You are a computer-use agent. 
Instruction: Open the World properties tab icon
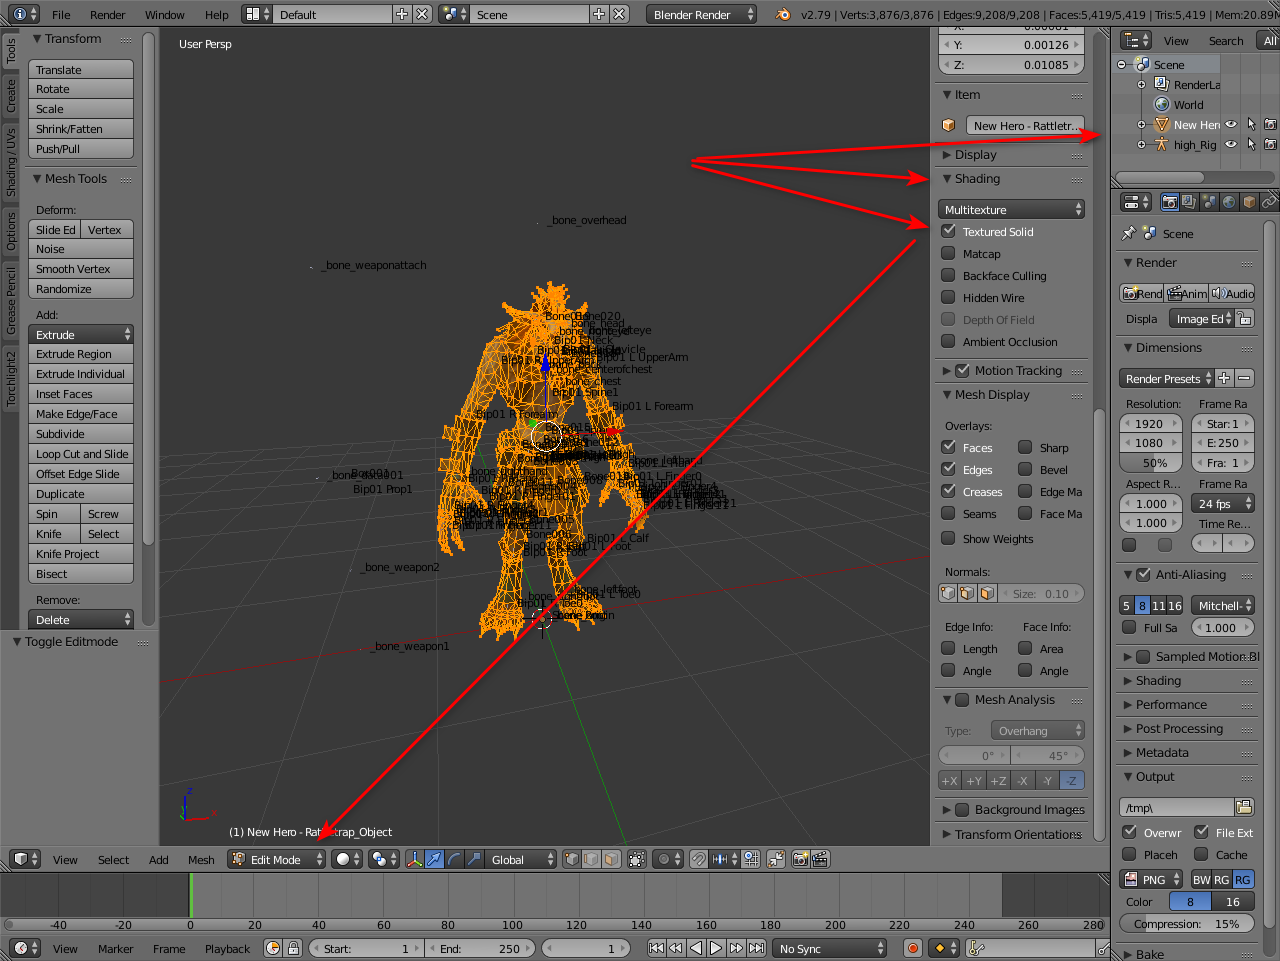(x=1229, y=202)
